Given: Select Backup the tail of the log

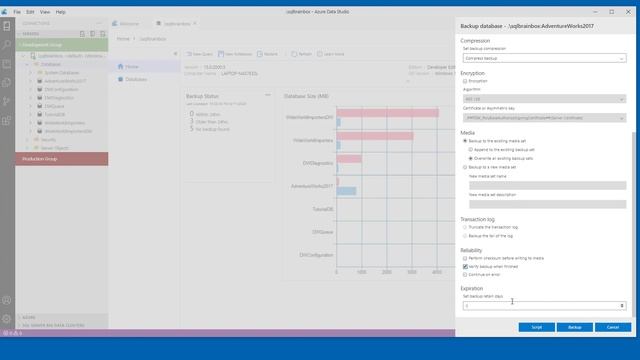Looking at the screenshot, I should coord(465,236).
